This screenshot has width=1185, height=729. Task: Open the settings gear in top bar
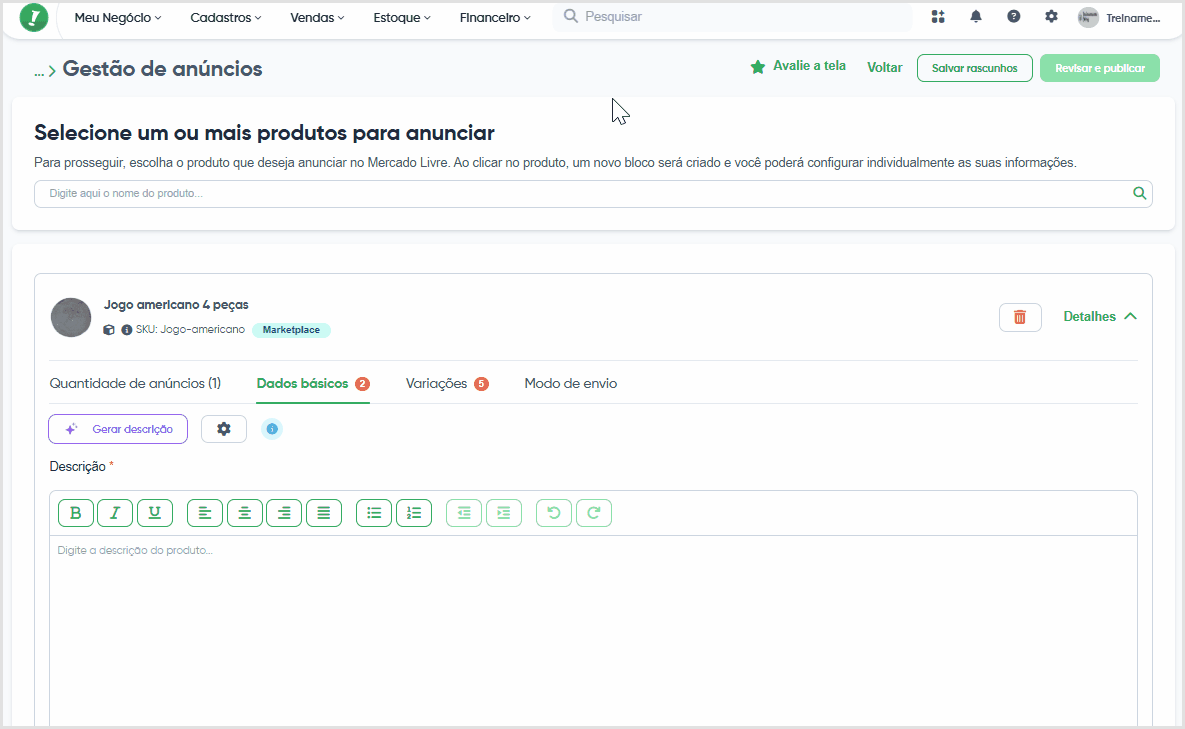point(1051,17)
